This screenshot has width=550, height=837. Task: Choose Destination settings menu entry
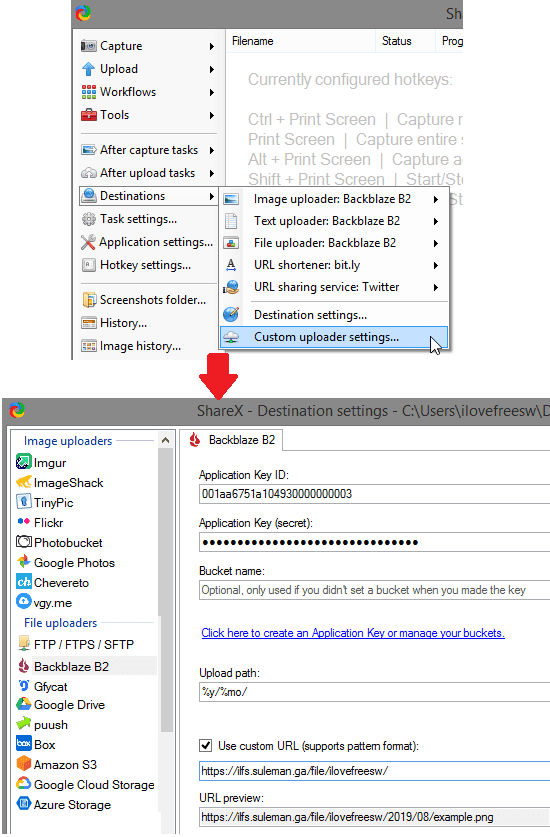point(334,314)
